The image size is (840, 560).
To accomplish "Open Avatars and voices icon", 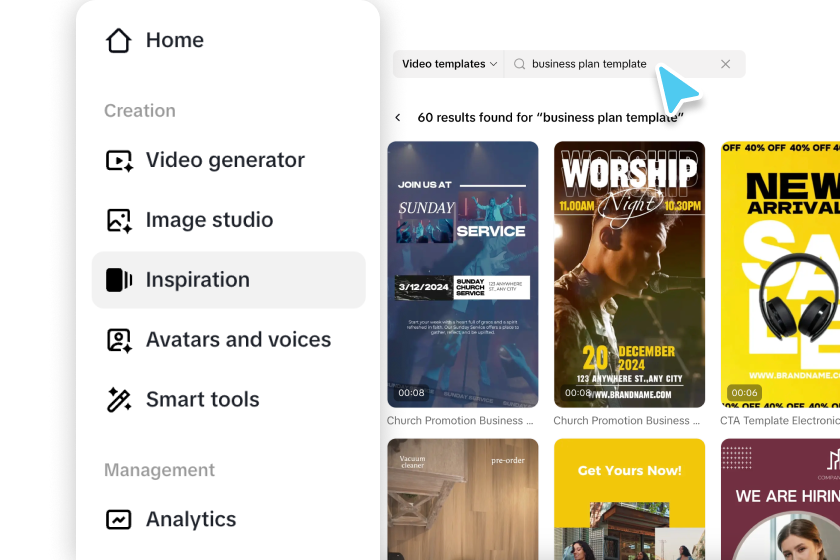I will (x=119, y=340).
